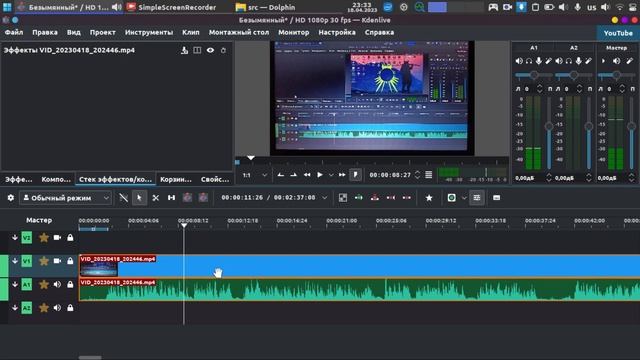Click the mix clips checkerboard icon
Viewport: 640px width, 360px height.
coord(343,198)
